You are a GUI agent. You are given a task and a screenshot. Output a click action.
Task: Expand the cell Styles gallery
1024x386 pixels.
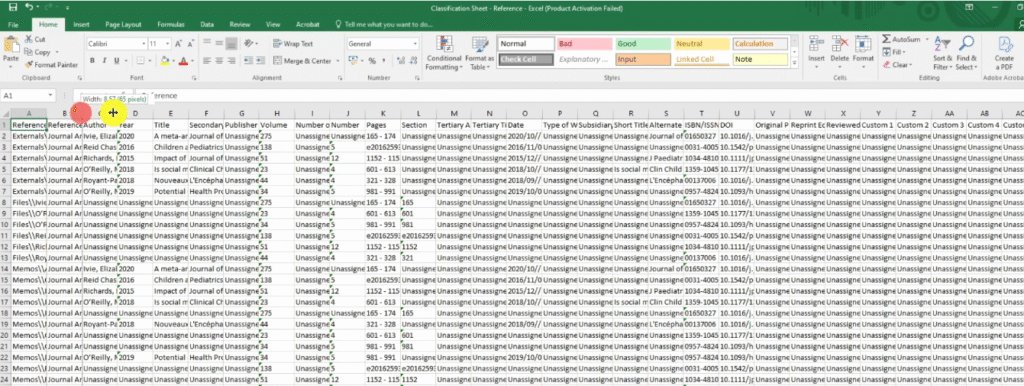point(795,63)
